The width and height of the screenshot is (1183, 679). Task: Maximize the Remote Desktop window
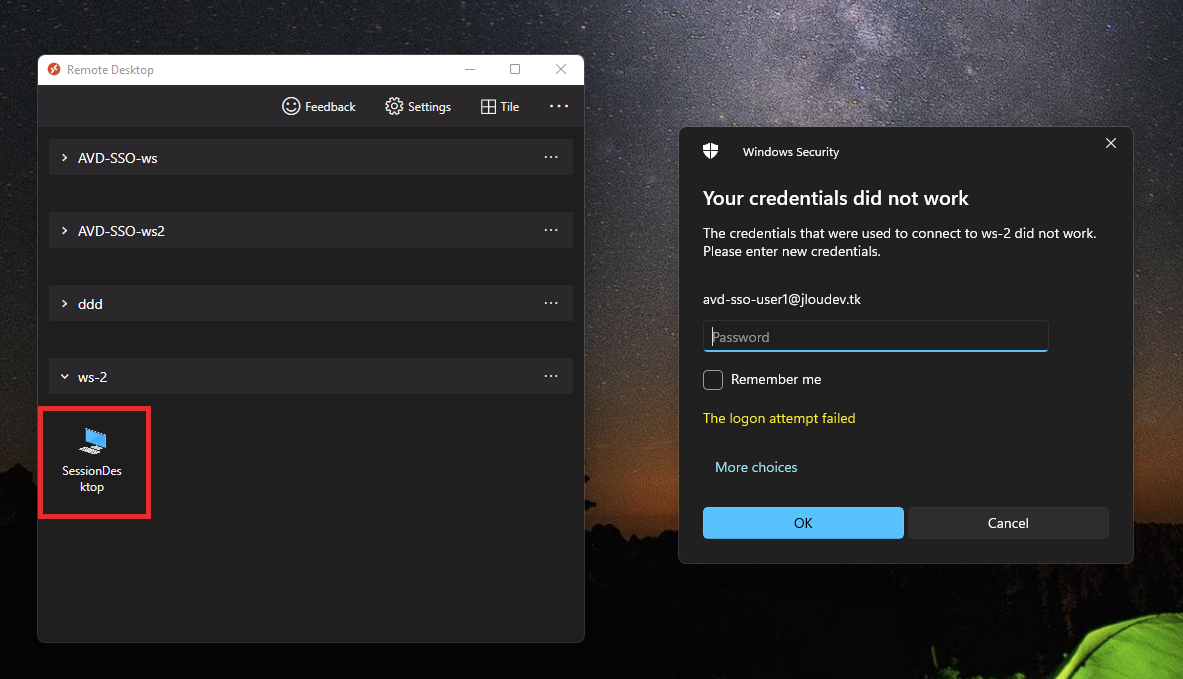point(515,69)
